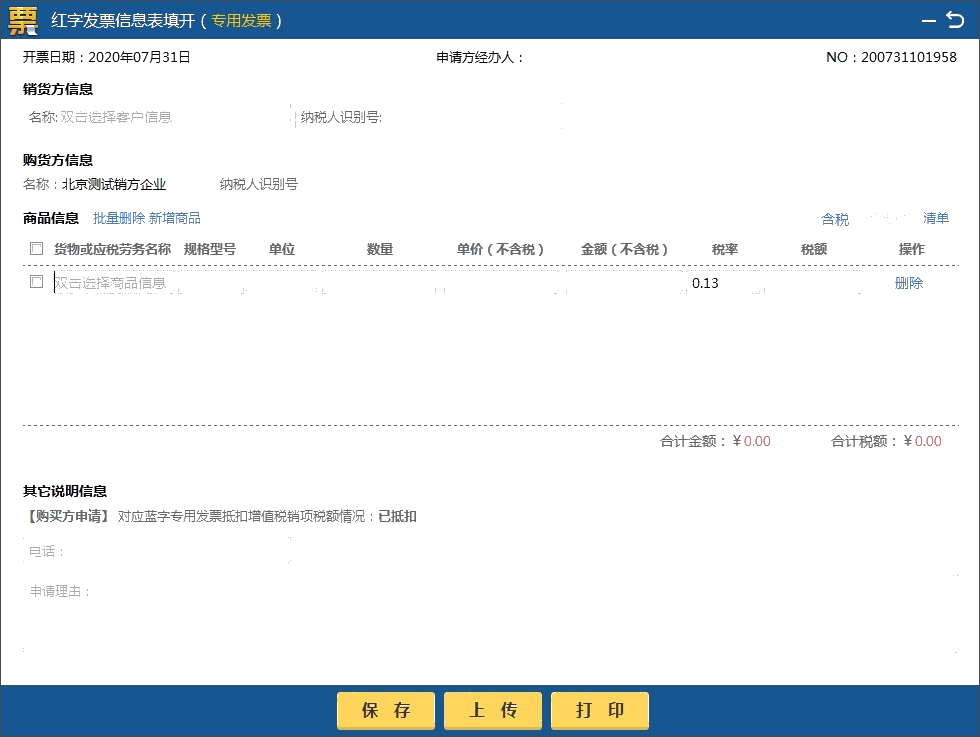
Task: Click the 打印 print button
Action: click(600, 710)
